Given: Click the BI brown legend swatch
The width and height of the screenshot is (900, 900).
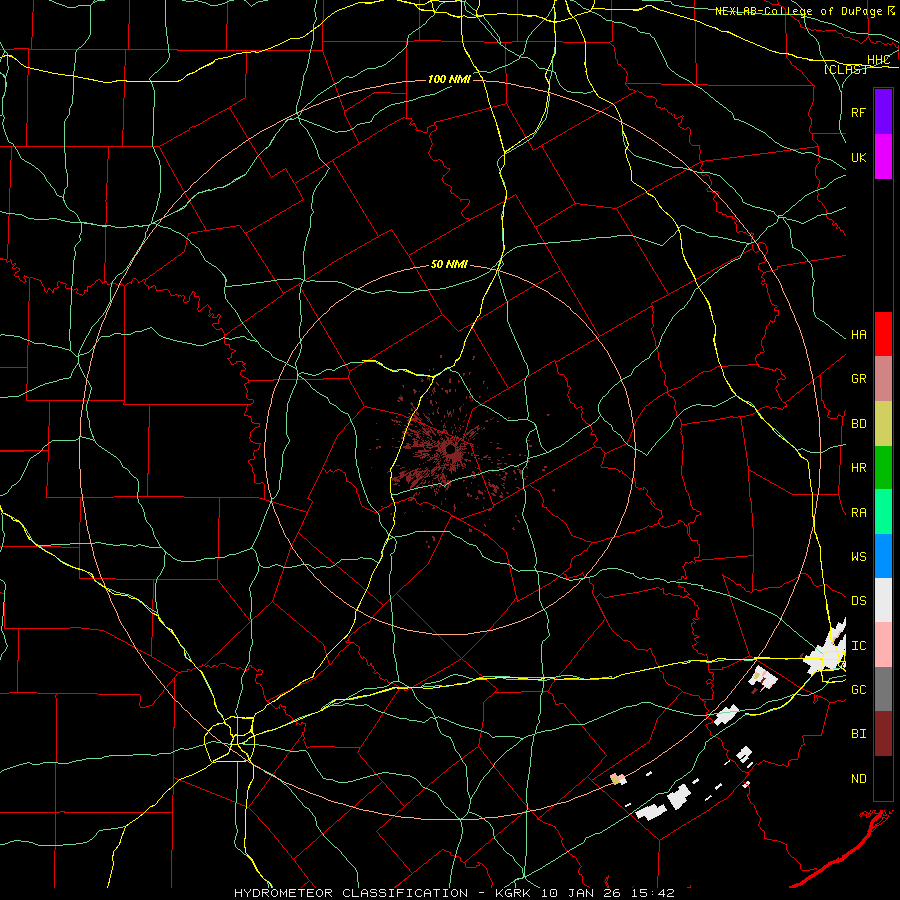Looking at the screenshot, I should pyautogui.click(x=883, y=734).
